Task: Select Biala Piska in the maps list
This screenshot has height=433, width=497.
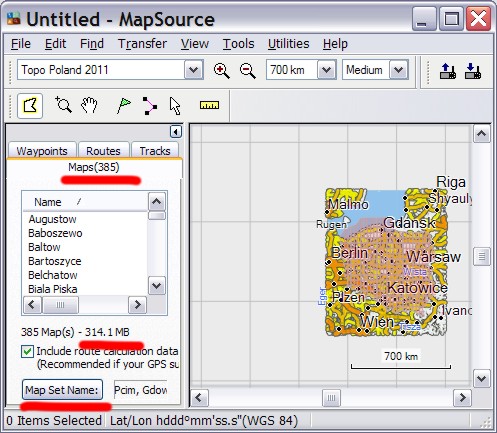Action: [53, 289]
